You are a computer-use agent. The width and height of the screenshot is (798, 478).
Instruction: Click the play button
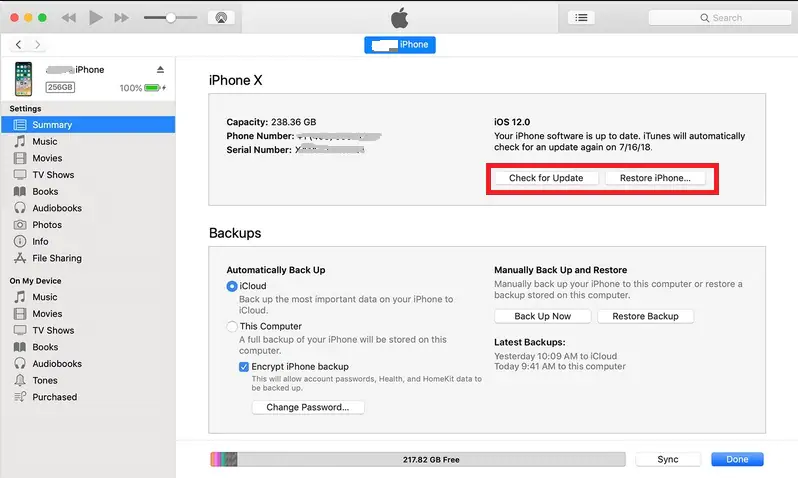point(95,18)
